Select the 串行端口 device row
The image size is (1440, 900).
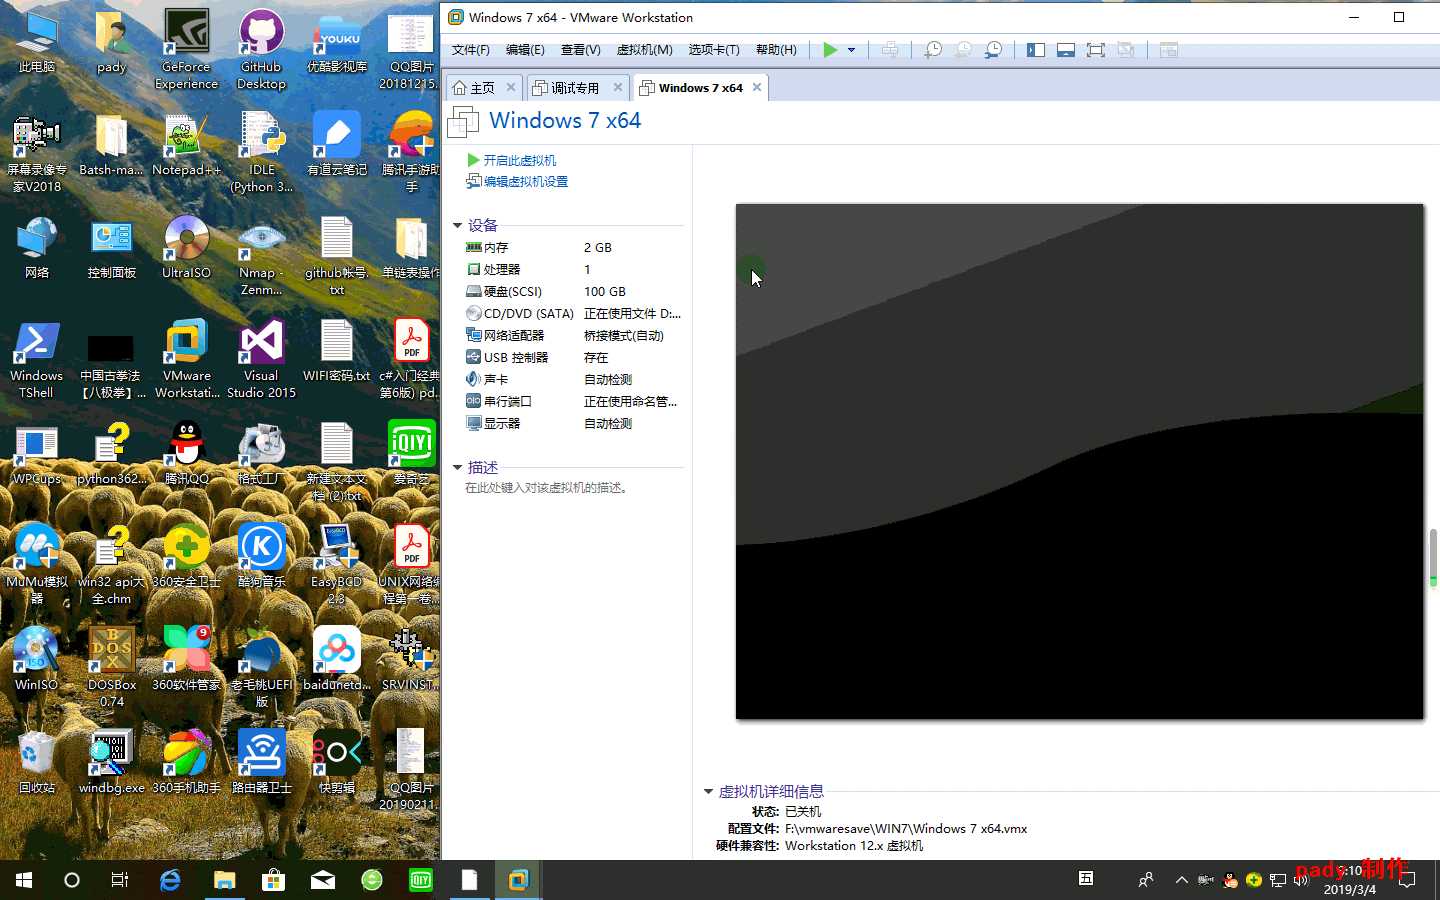(574, 401)
